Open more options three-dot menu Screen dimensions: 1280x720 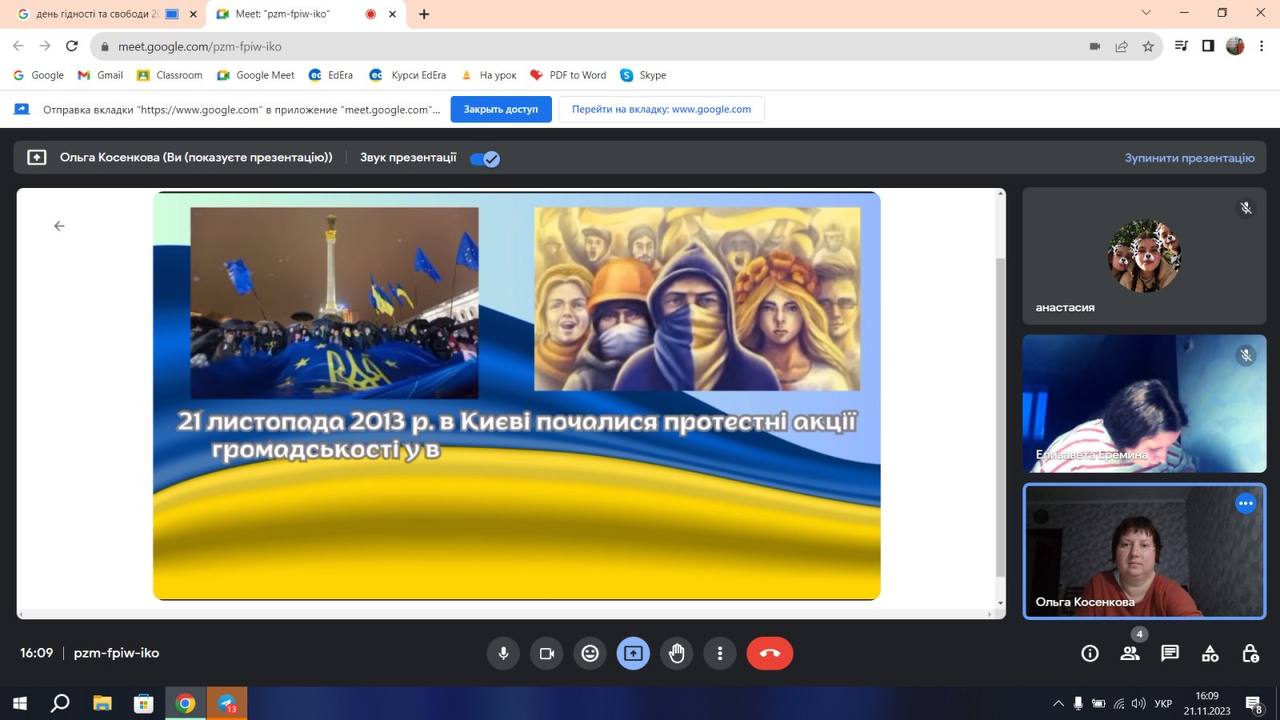pos(720,653)
